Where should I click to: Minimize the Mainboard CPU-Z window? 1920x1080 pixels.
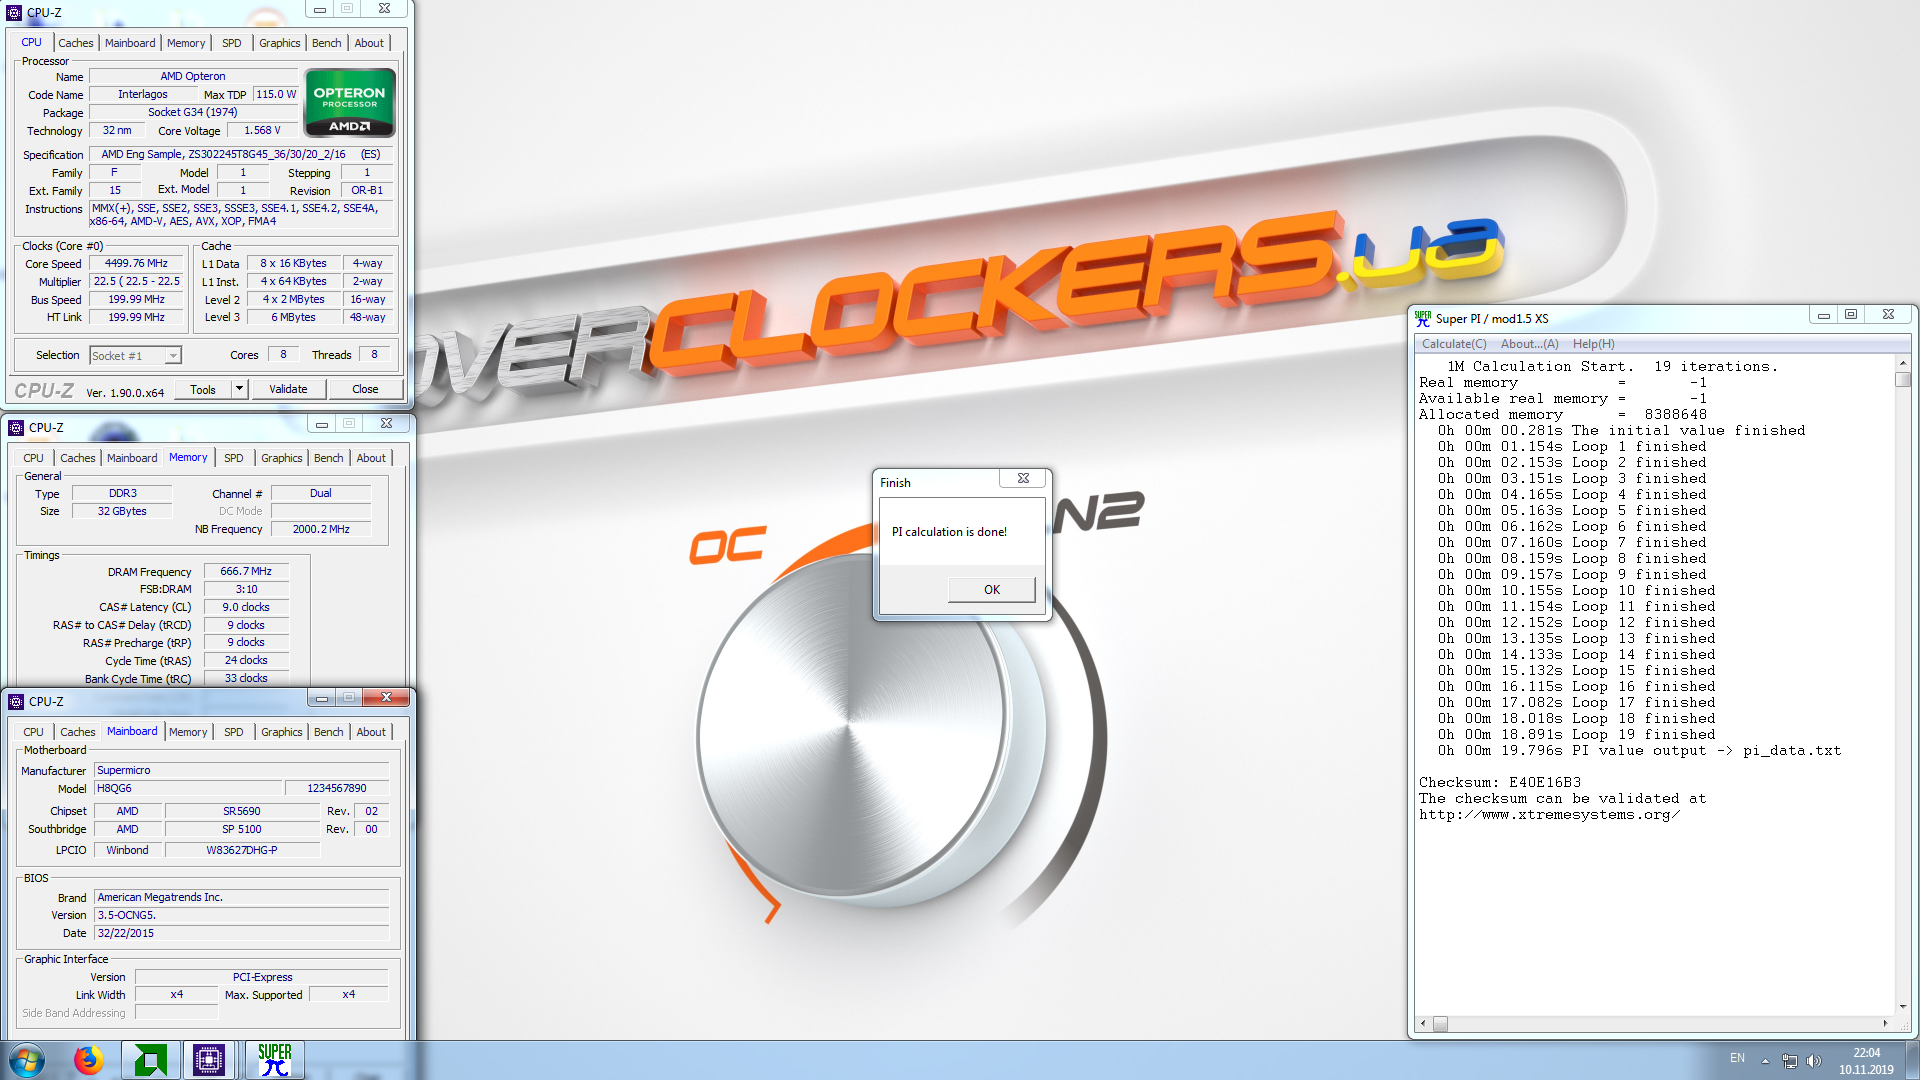322,697
